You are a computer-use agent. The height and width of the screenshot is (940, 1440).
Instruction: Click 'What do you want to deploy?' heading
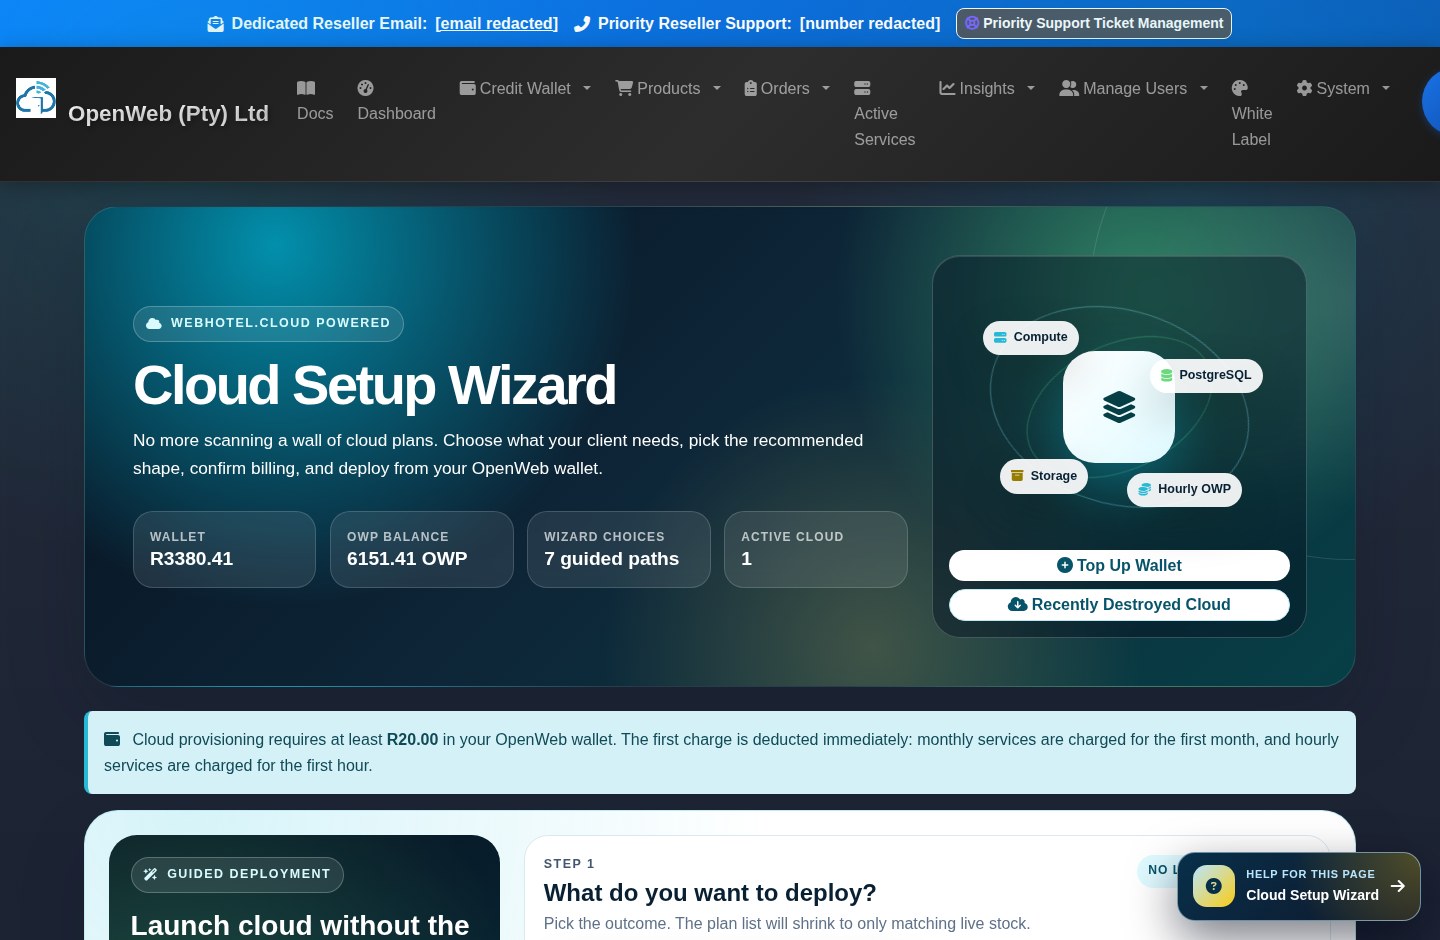coord(710,893)
